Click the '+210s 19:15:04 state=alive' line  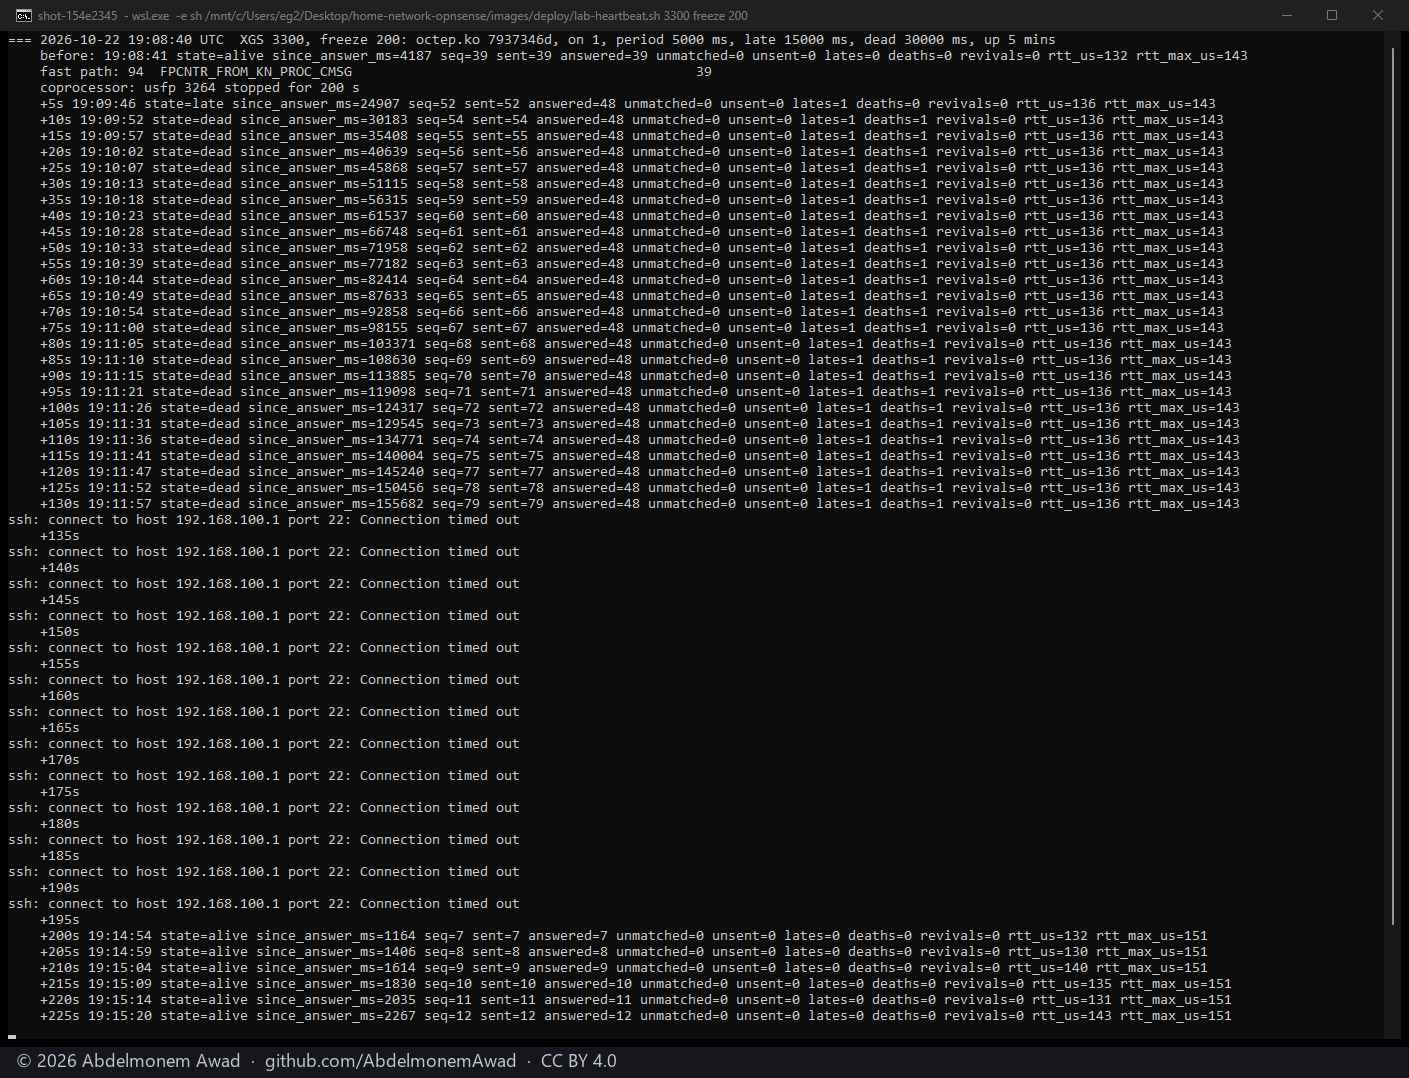tap(624, 968)
